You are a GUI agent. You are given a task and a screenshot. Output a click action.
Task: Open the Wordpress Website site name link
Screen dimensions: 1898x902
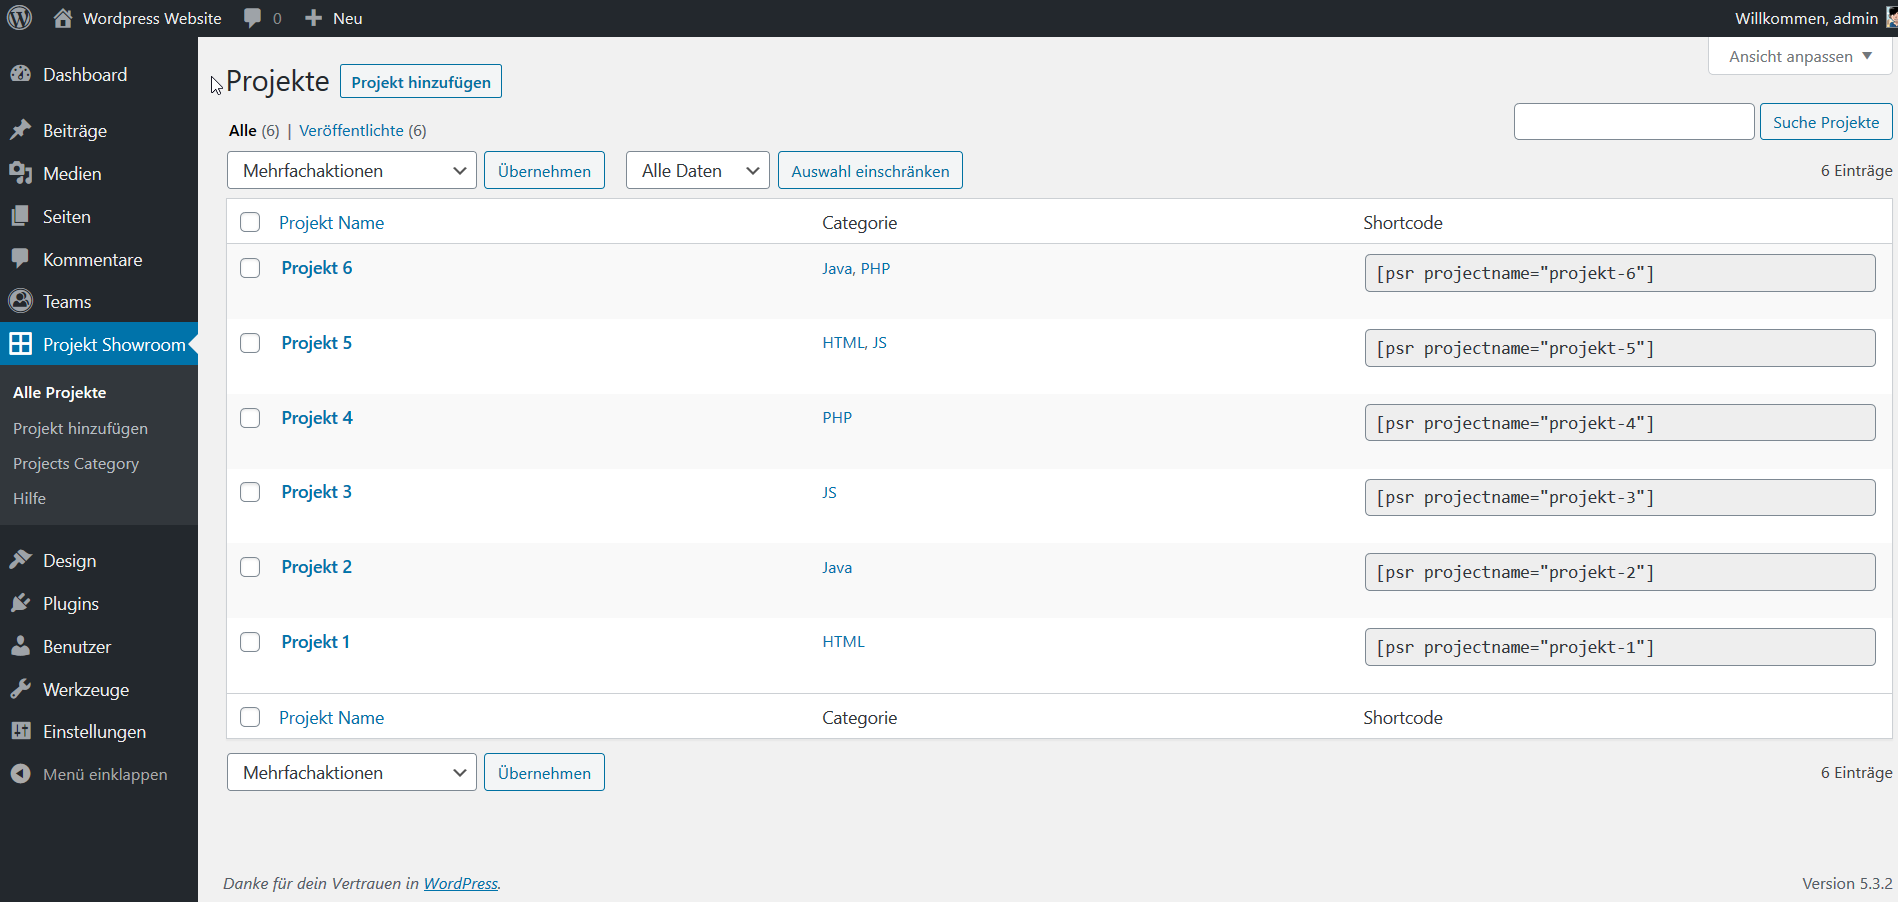152,18
